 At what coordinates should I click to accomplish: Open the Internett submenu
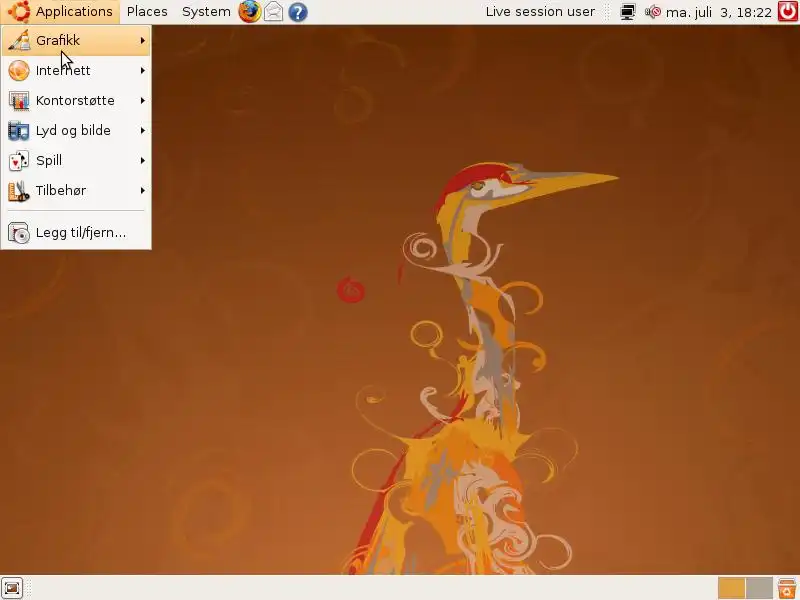tap(76, 70)
